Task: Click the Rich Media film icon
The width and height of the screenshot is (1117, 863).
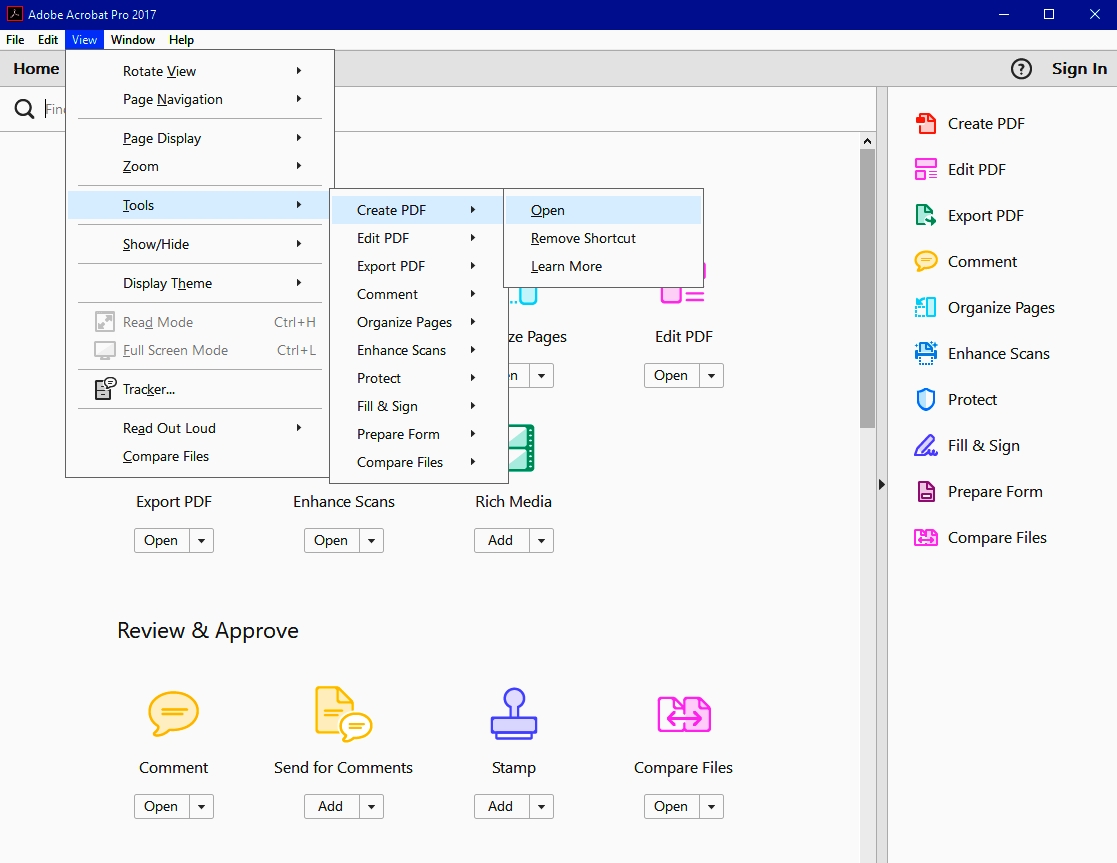Action: tap(521, 448)
